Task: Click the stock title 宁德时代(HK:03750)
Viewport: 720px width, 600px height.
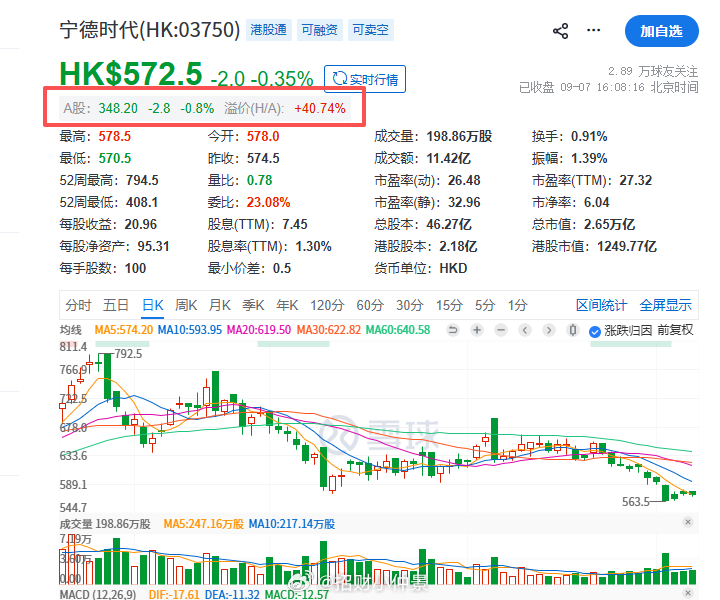Action: point(150,30)
